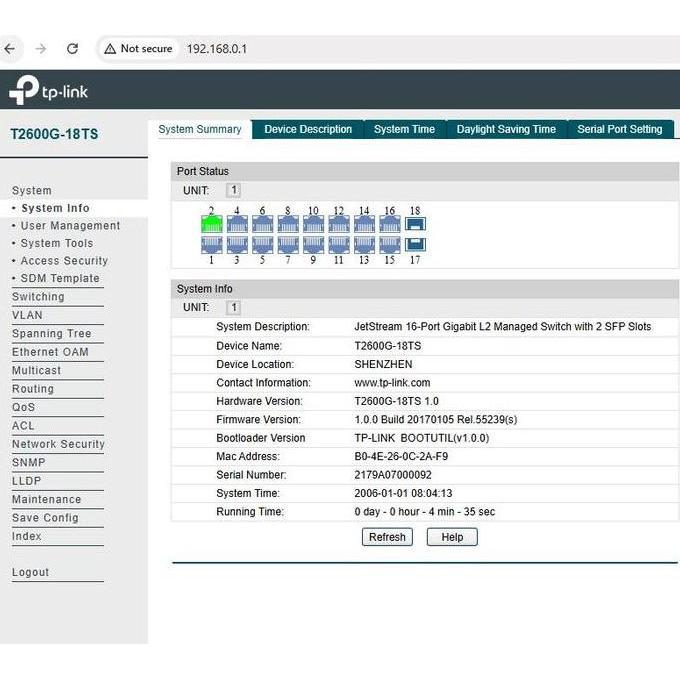
Task: Select port 8 icon in Port Status
Action: 288,224
